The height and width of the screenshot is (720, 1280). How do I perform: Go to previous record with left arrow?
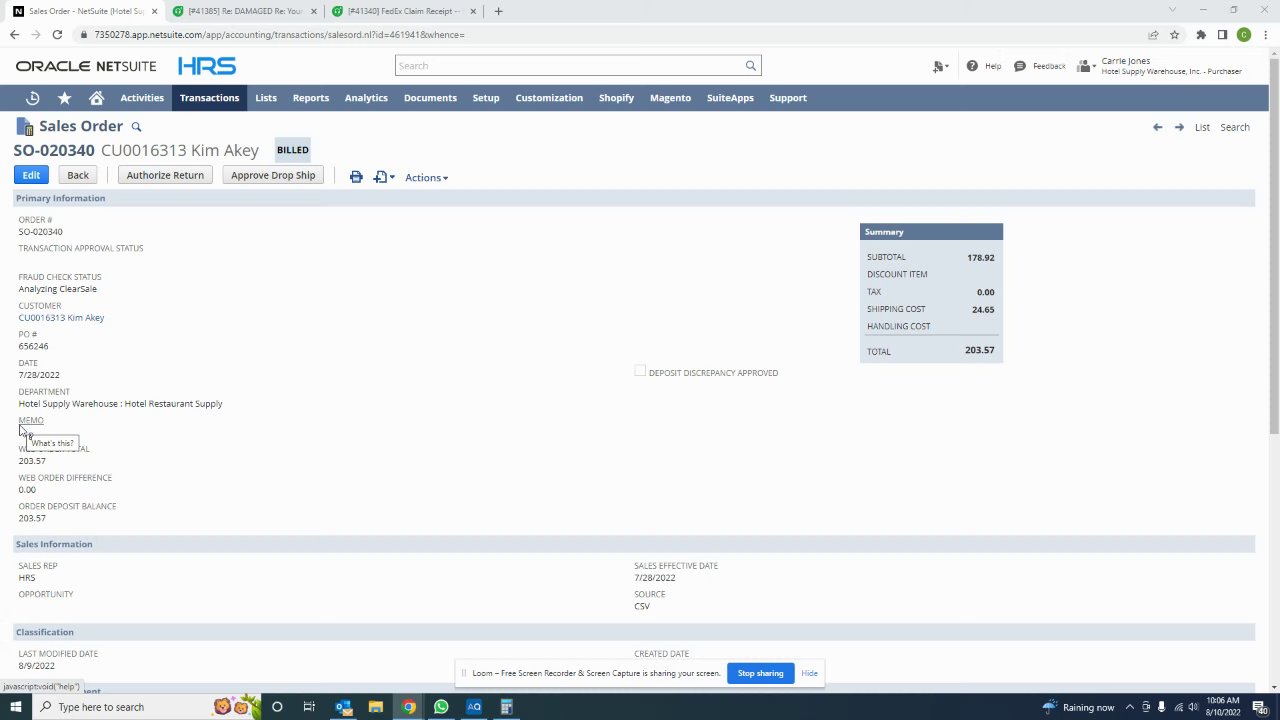pyautogui.click(x=1157, y=127)
